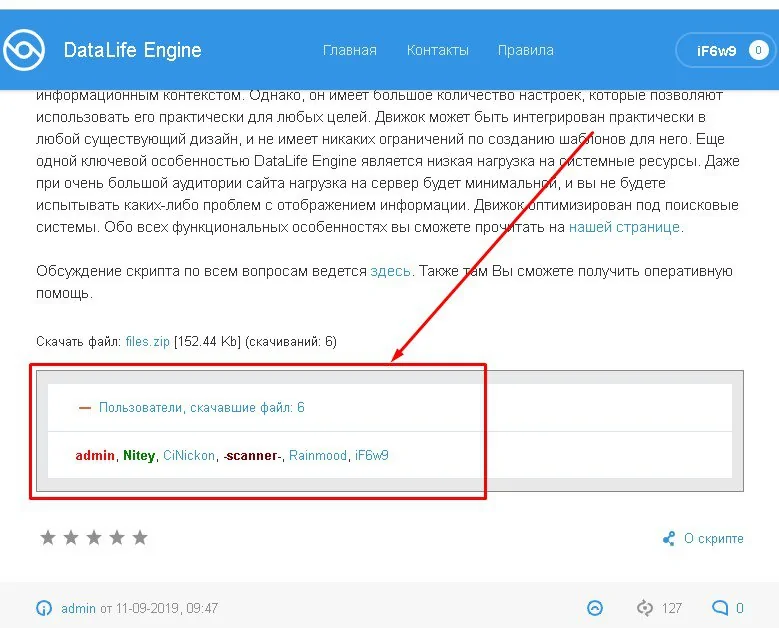Click the share icon beside О скрипте
The width and height of the screenshot is (779, 628).
tap(669, 539)
